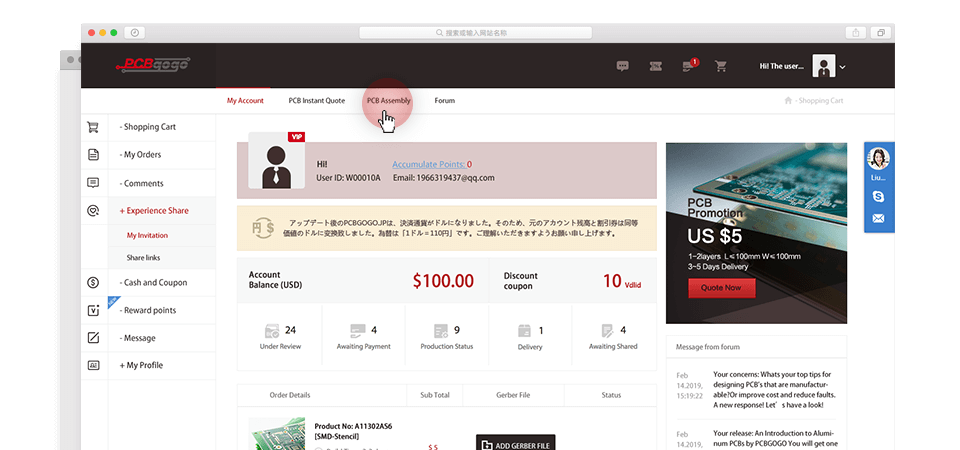This screenshot has height=450, width=960.
Task: Open the coupon ticket icon in header
Action: point(655,66)
